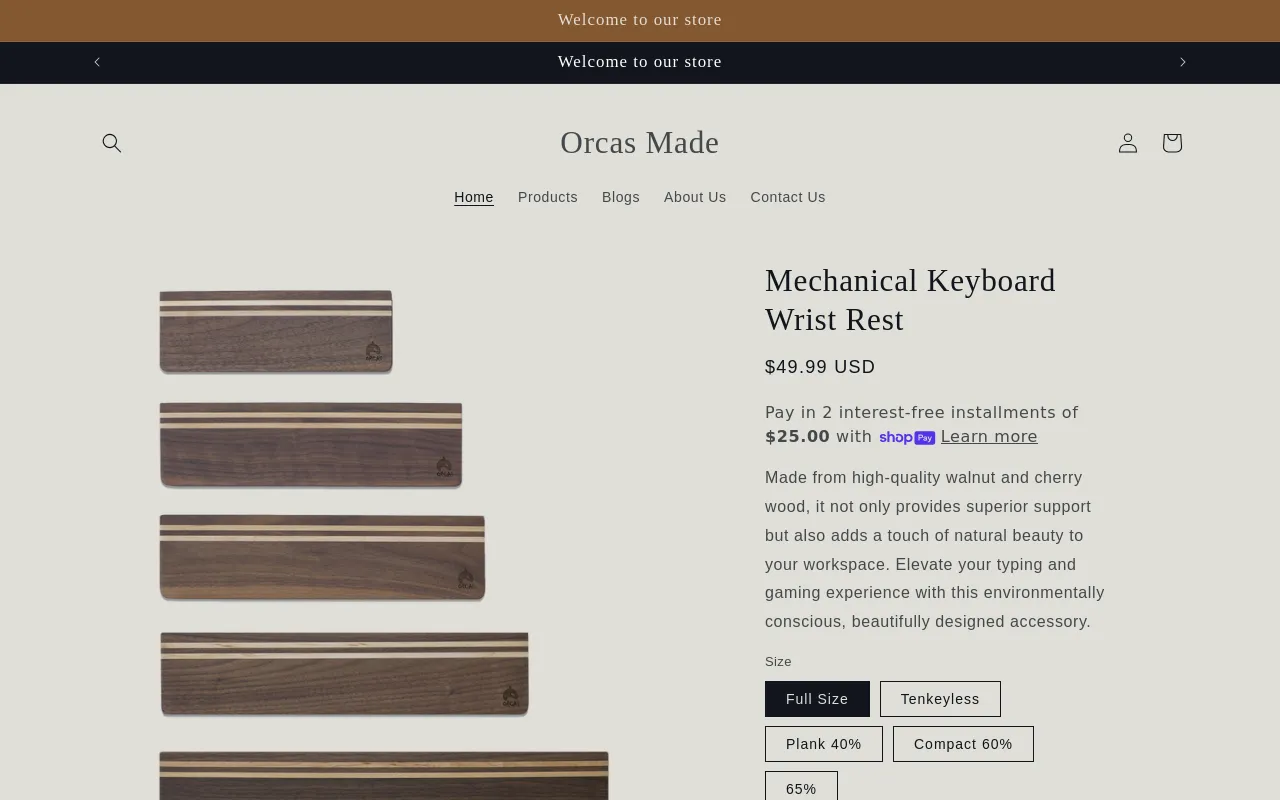1280x800 pixels.
Task: Advance to next announcement with right chevron
Action: pyautogui.click(x=1183, y=62)
